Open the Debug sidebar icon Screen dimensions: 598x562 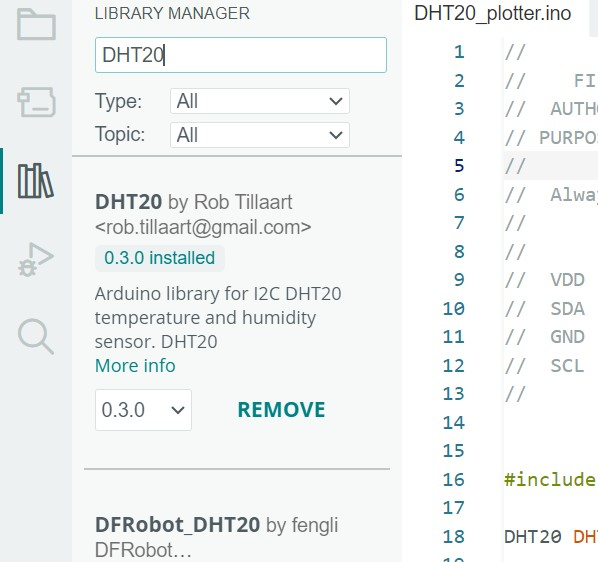pos(36,259)
